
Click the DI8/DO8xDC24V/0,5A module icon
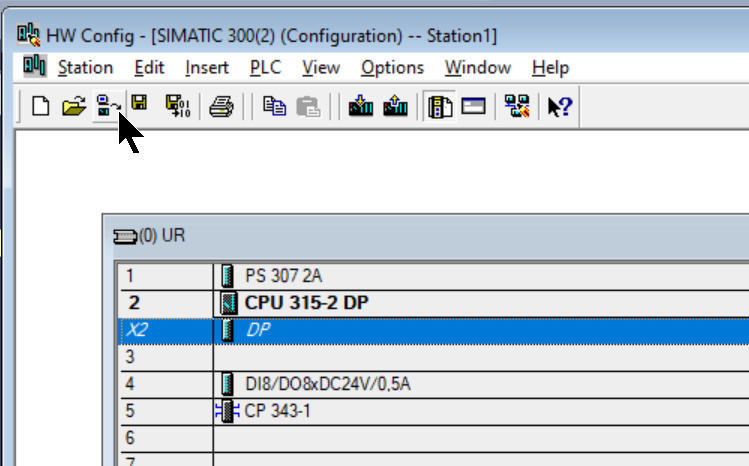[x=228, y=384]
